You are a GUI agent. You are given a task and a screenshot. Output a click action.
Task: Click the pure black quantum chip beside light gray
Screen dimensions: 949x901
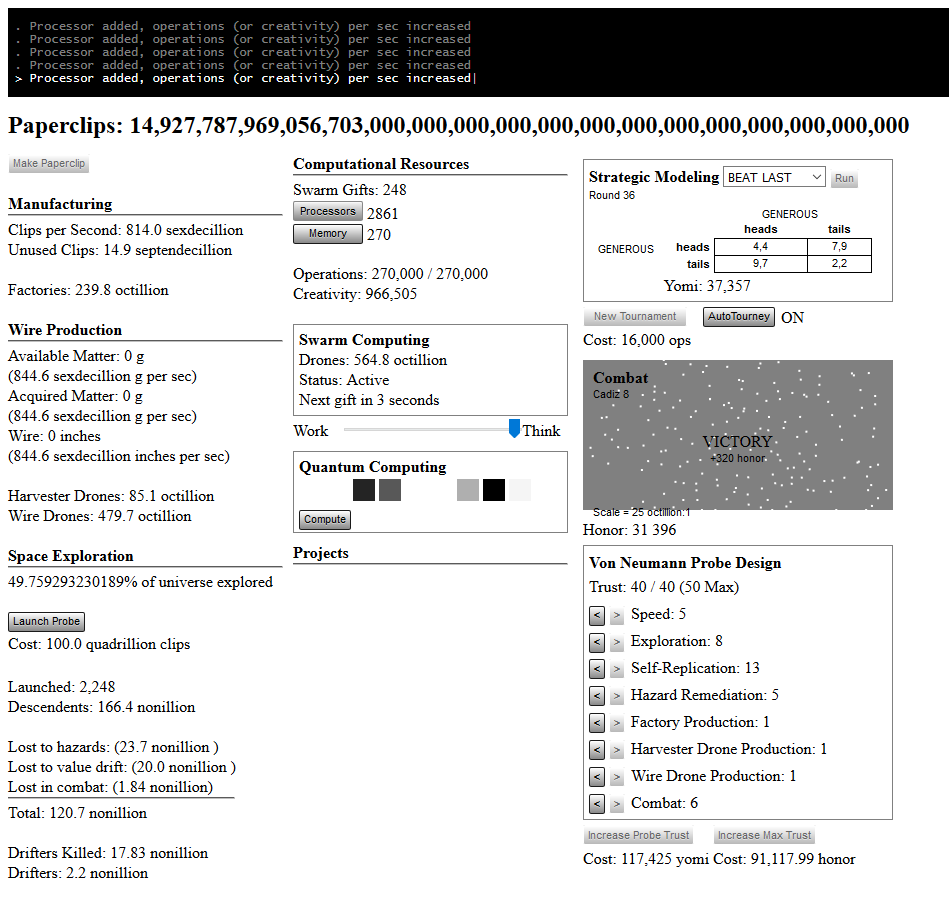pyautogui.click(x=494, y=490)
